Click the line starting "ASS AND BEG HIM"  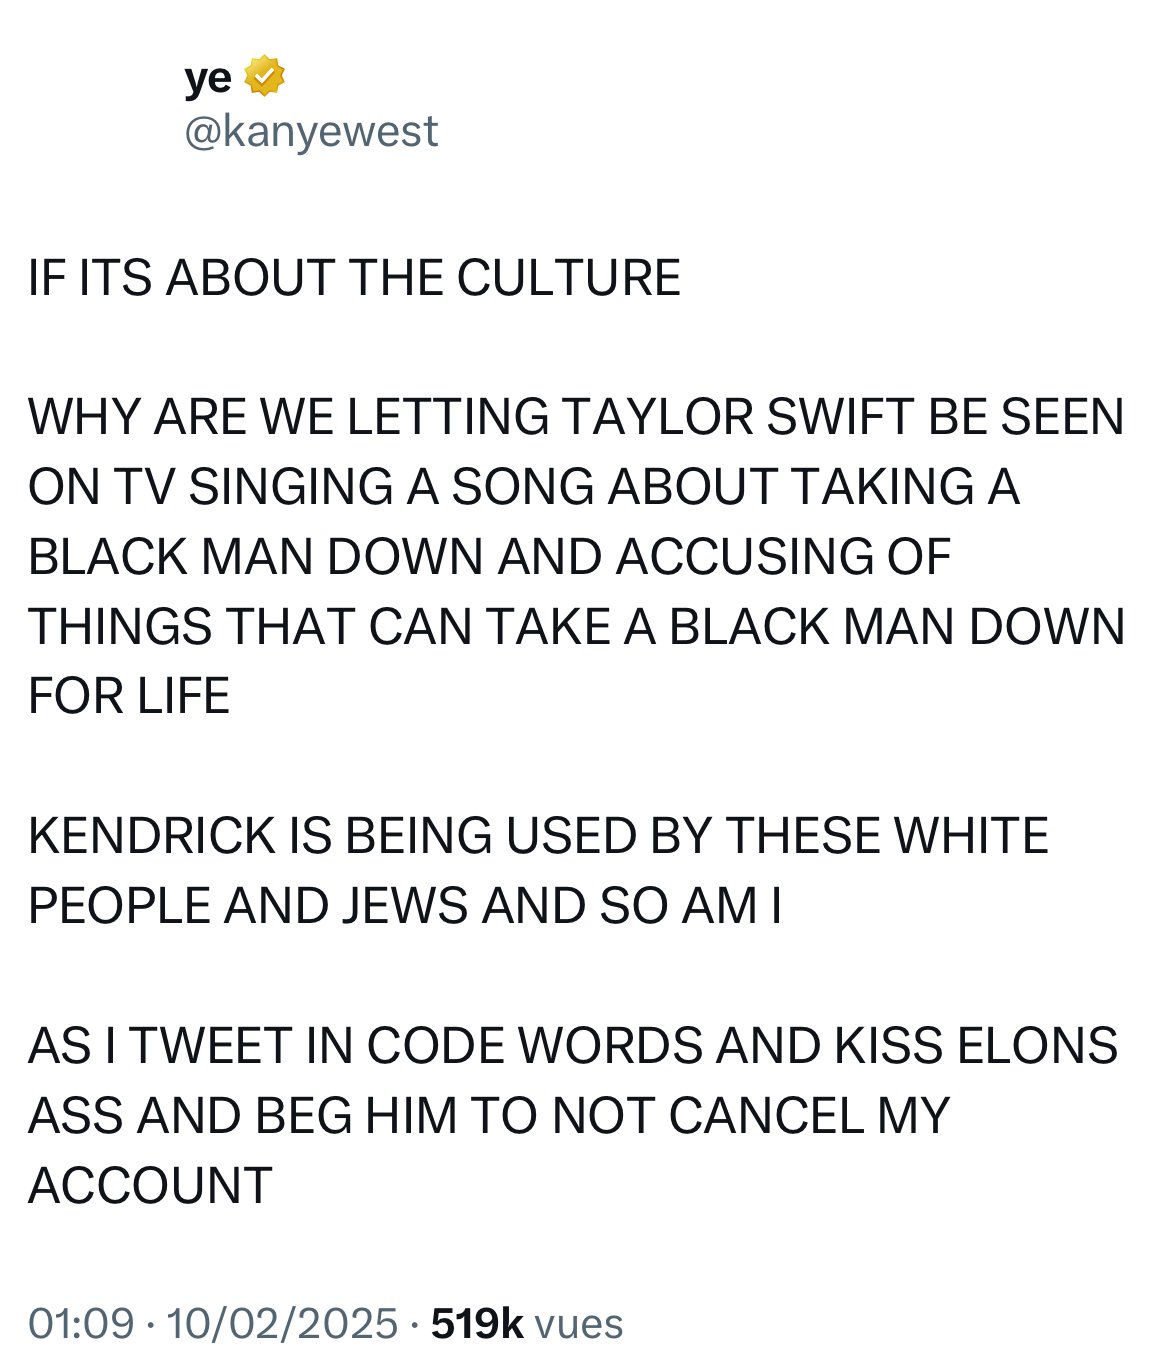488,1116
